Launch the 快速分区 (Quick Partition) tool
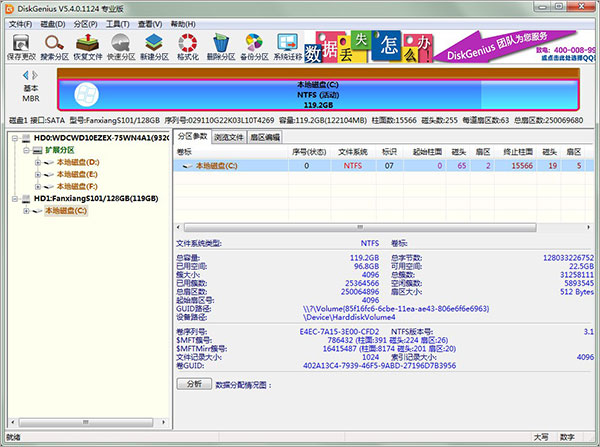Screen dimensions: 600x447 click(x=122, y=46)
